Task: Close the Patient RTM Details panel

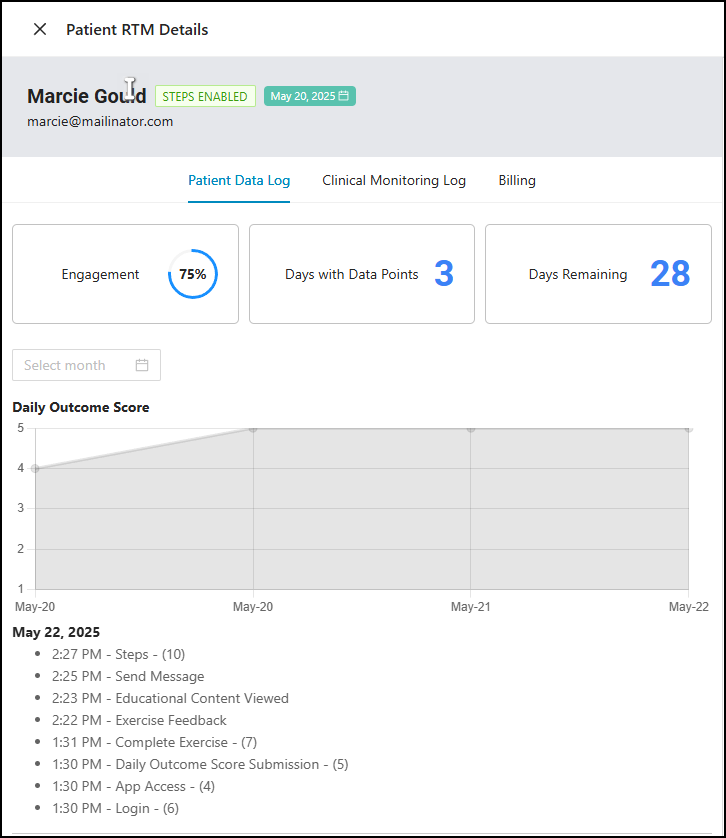Action: point(40,29)
